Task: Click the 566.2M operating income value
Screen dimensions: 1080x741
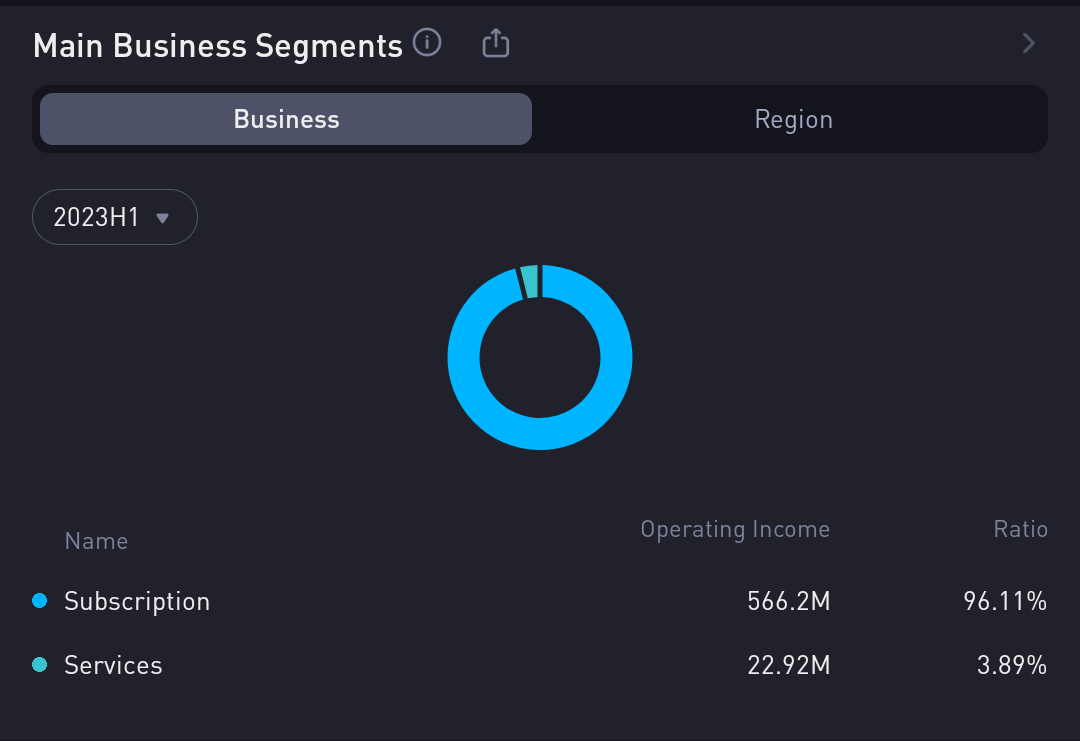Action: click(x=788, y=601)
